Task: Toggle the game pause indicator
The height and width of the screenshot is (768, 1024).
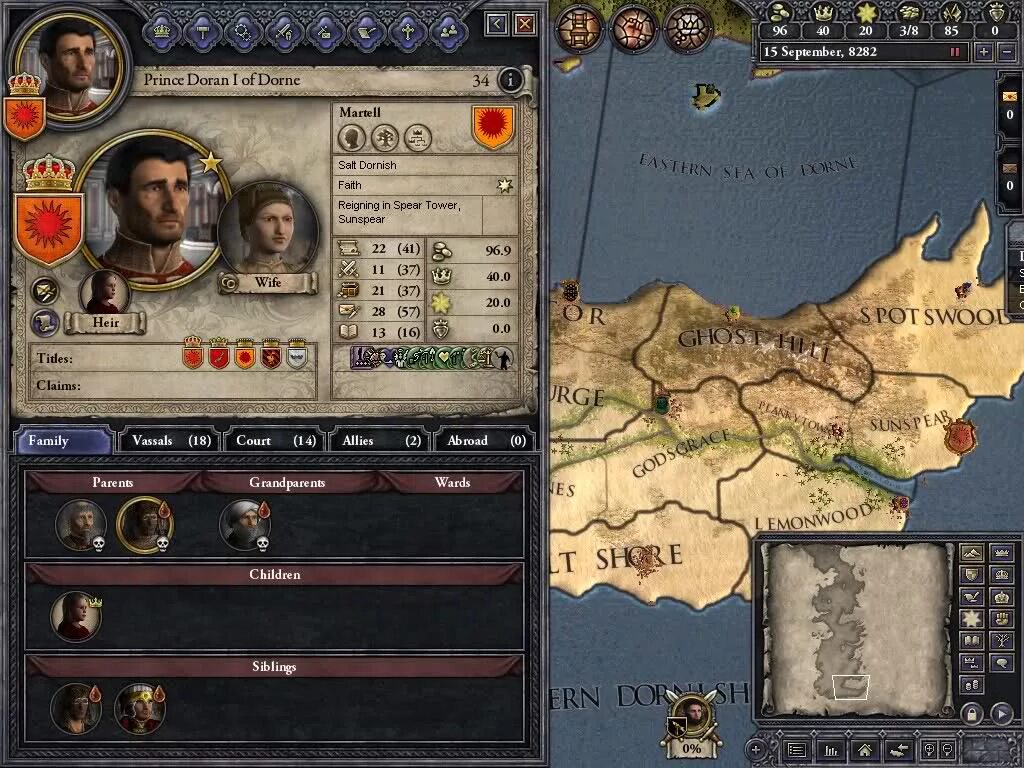Action: point(955,52)
